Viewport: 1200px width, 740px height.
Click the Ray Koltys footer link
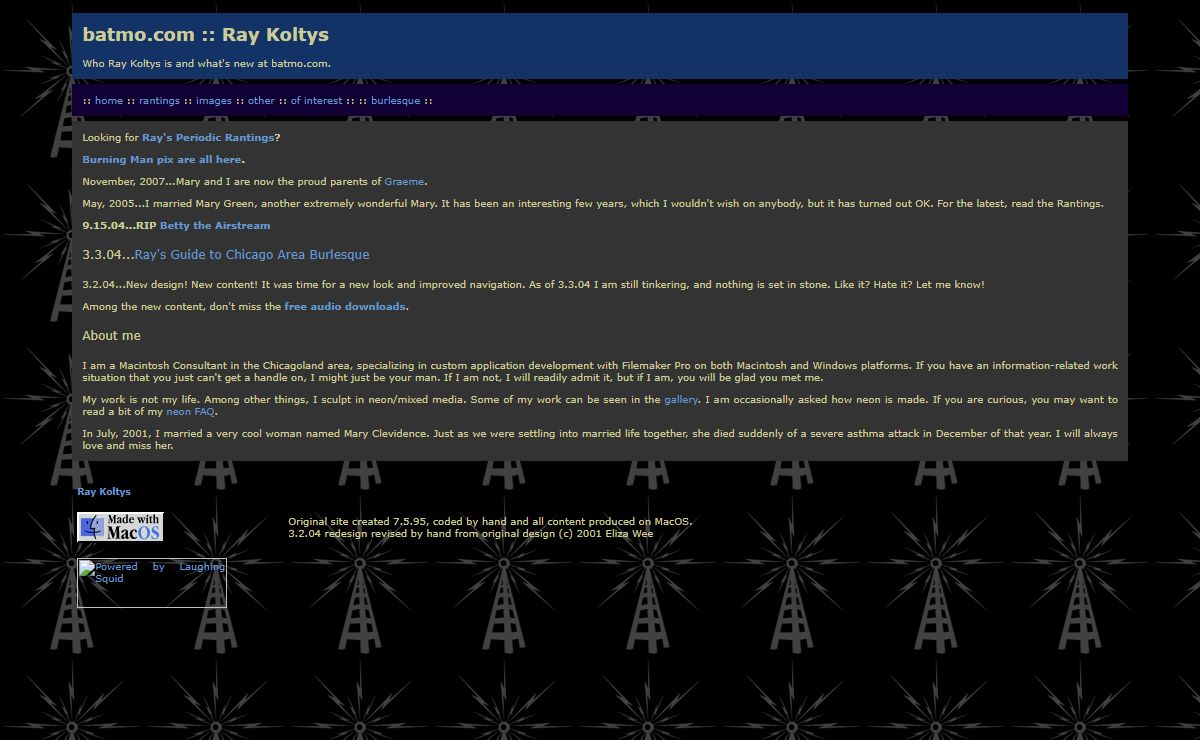[104, 492]
